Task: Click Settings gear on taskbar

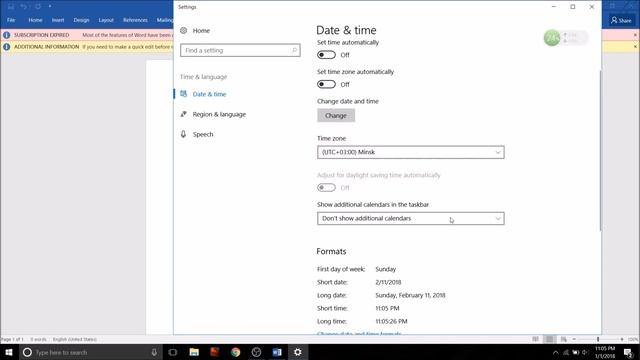Action: pos(298,352)
